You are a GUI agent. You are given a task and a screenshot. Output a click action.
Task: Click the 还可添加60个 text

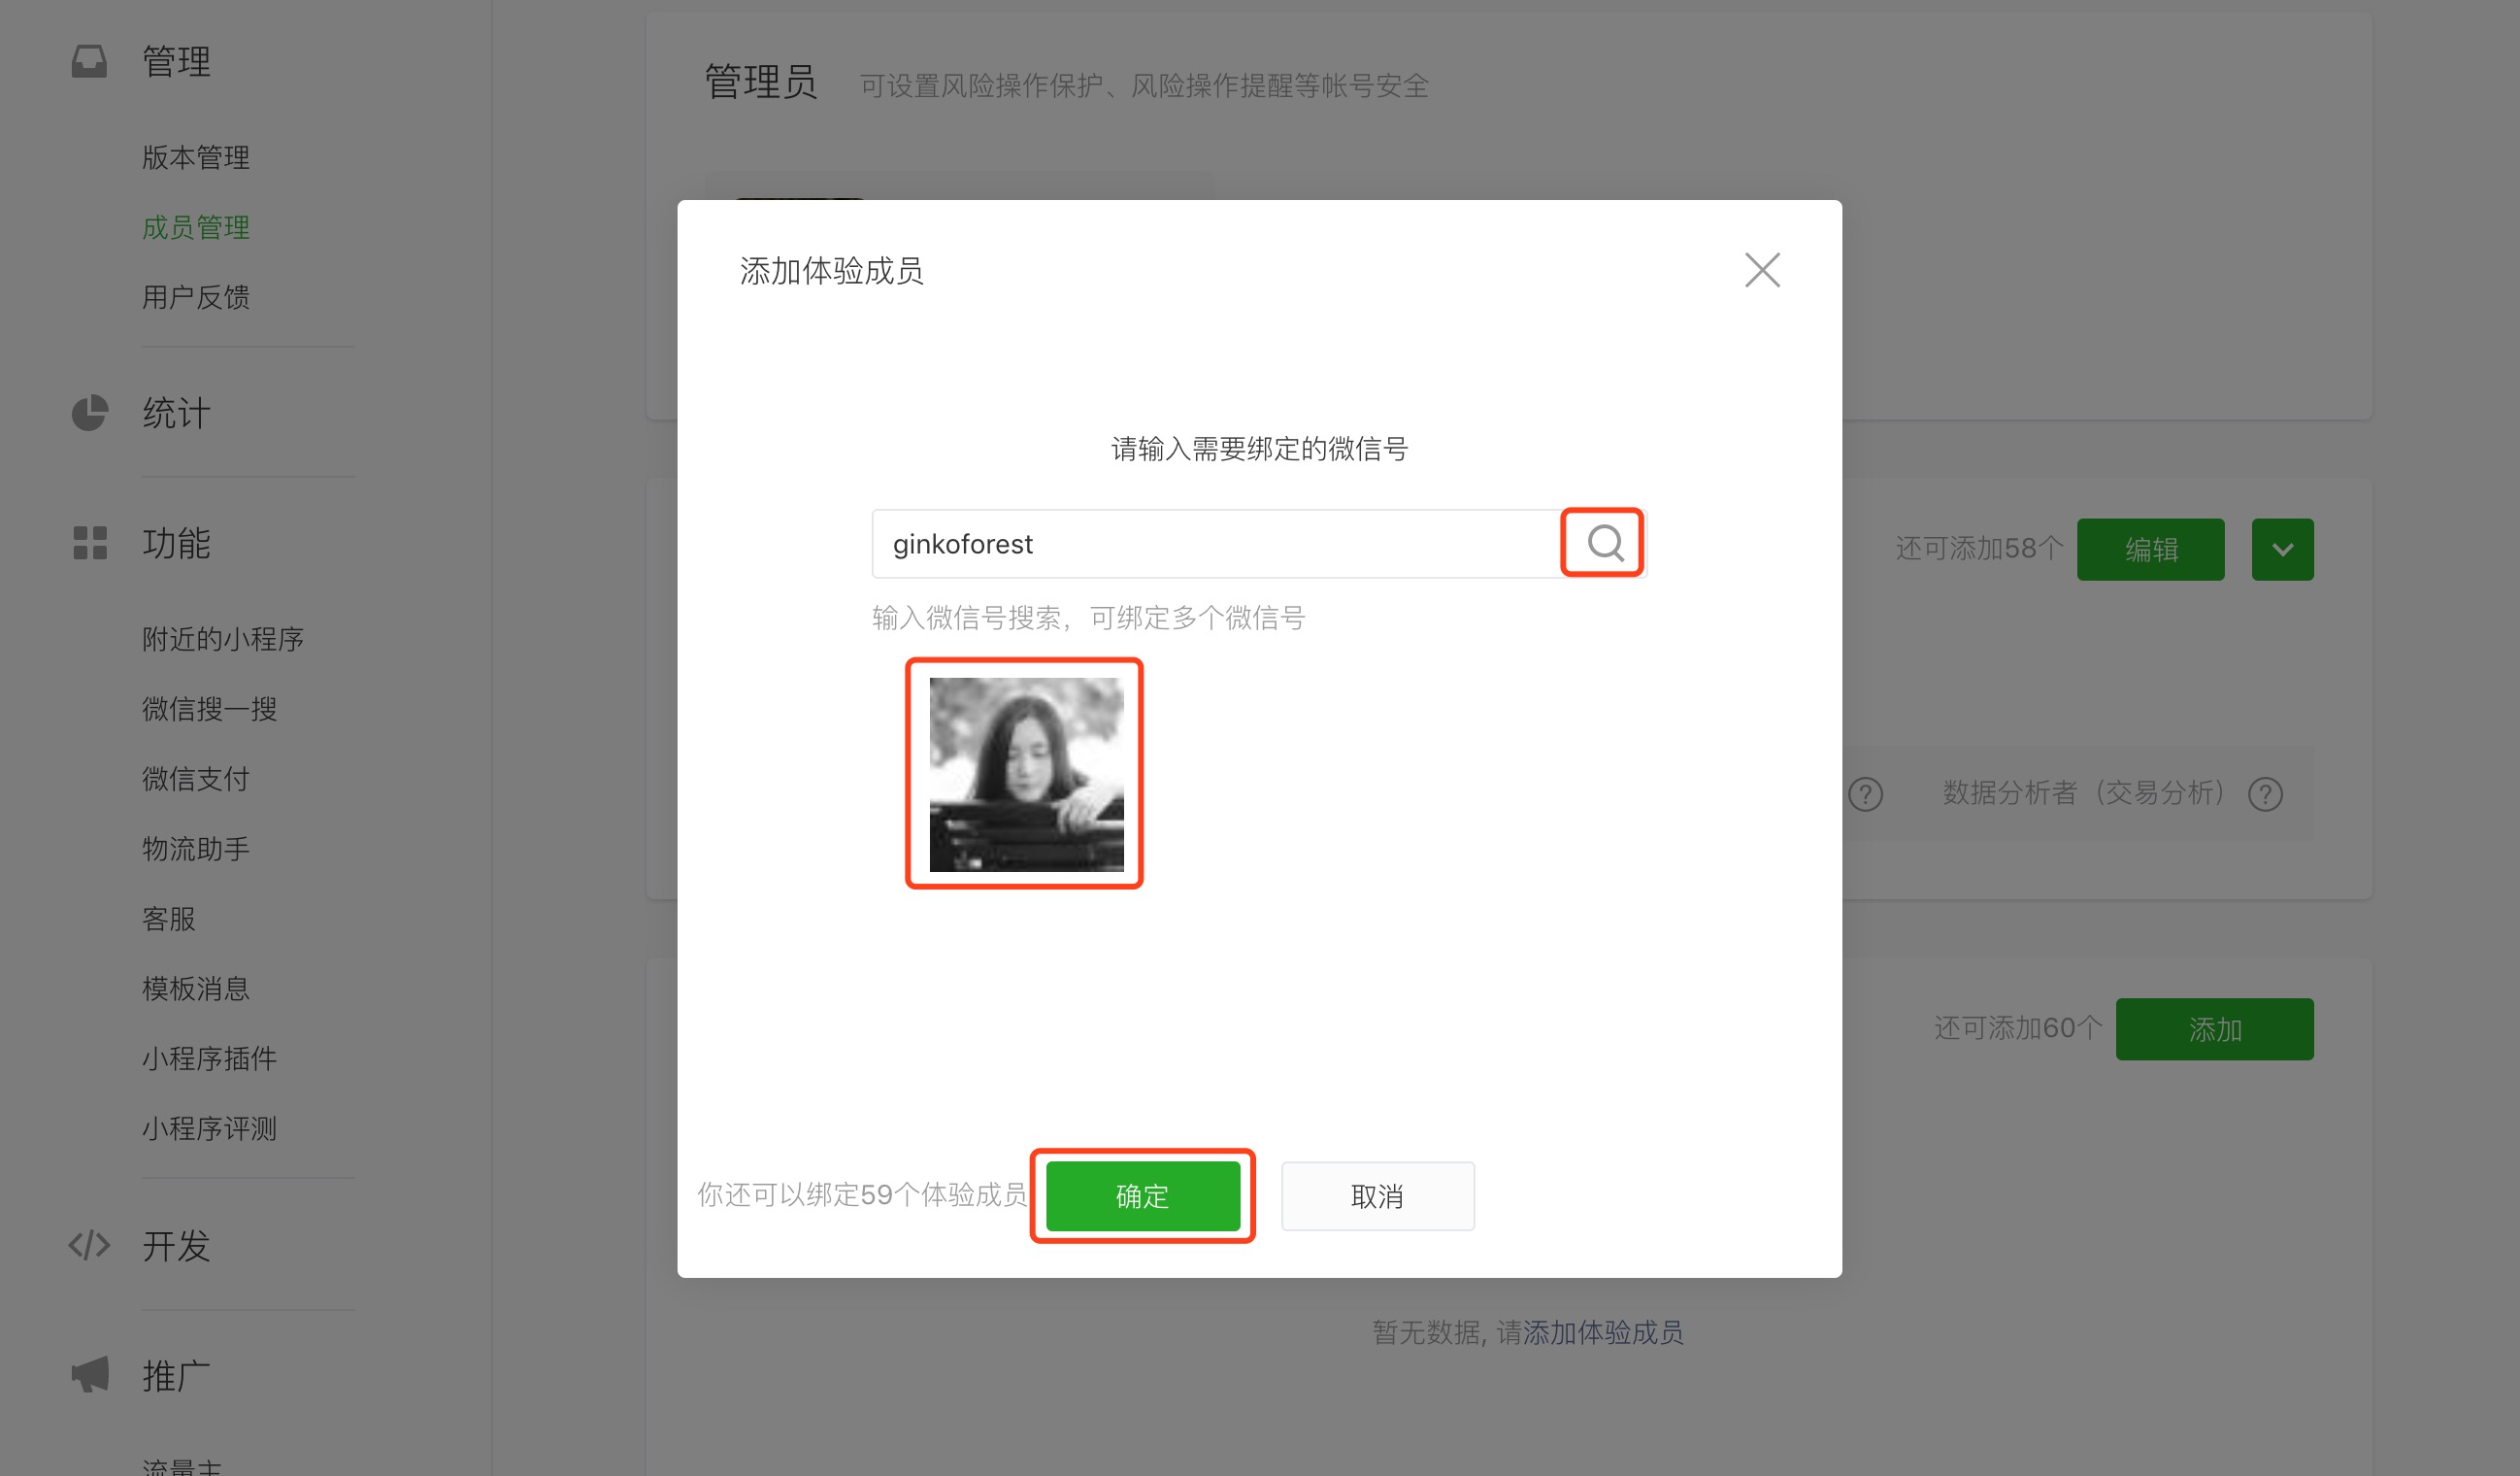pos(2018,1028)
